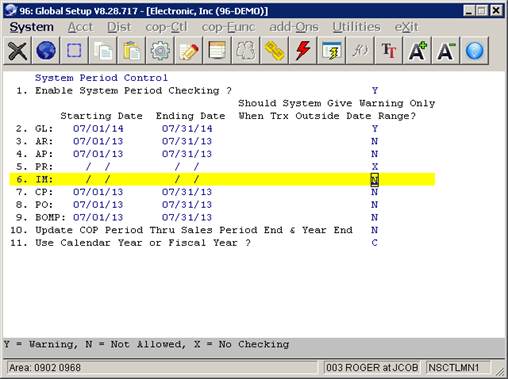Click the highlighted IM warning-only N field
The width and height of the screenshot is (508, 379).
tap(375, 180)
